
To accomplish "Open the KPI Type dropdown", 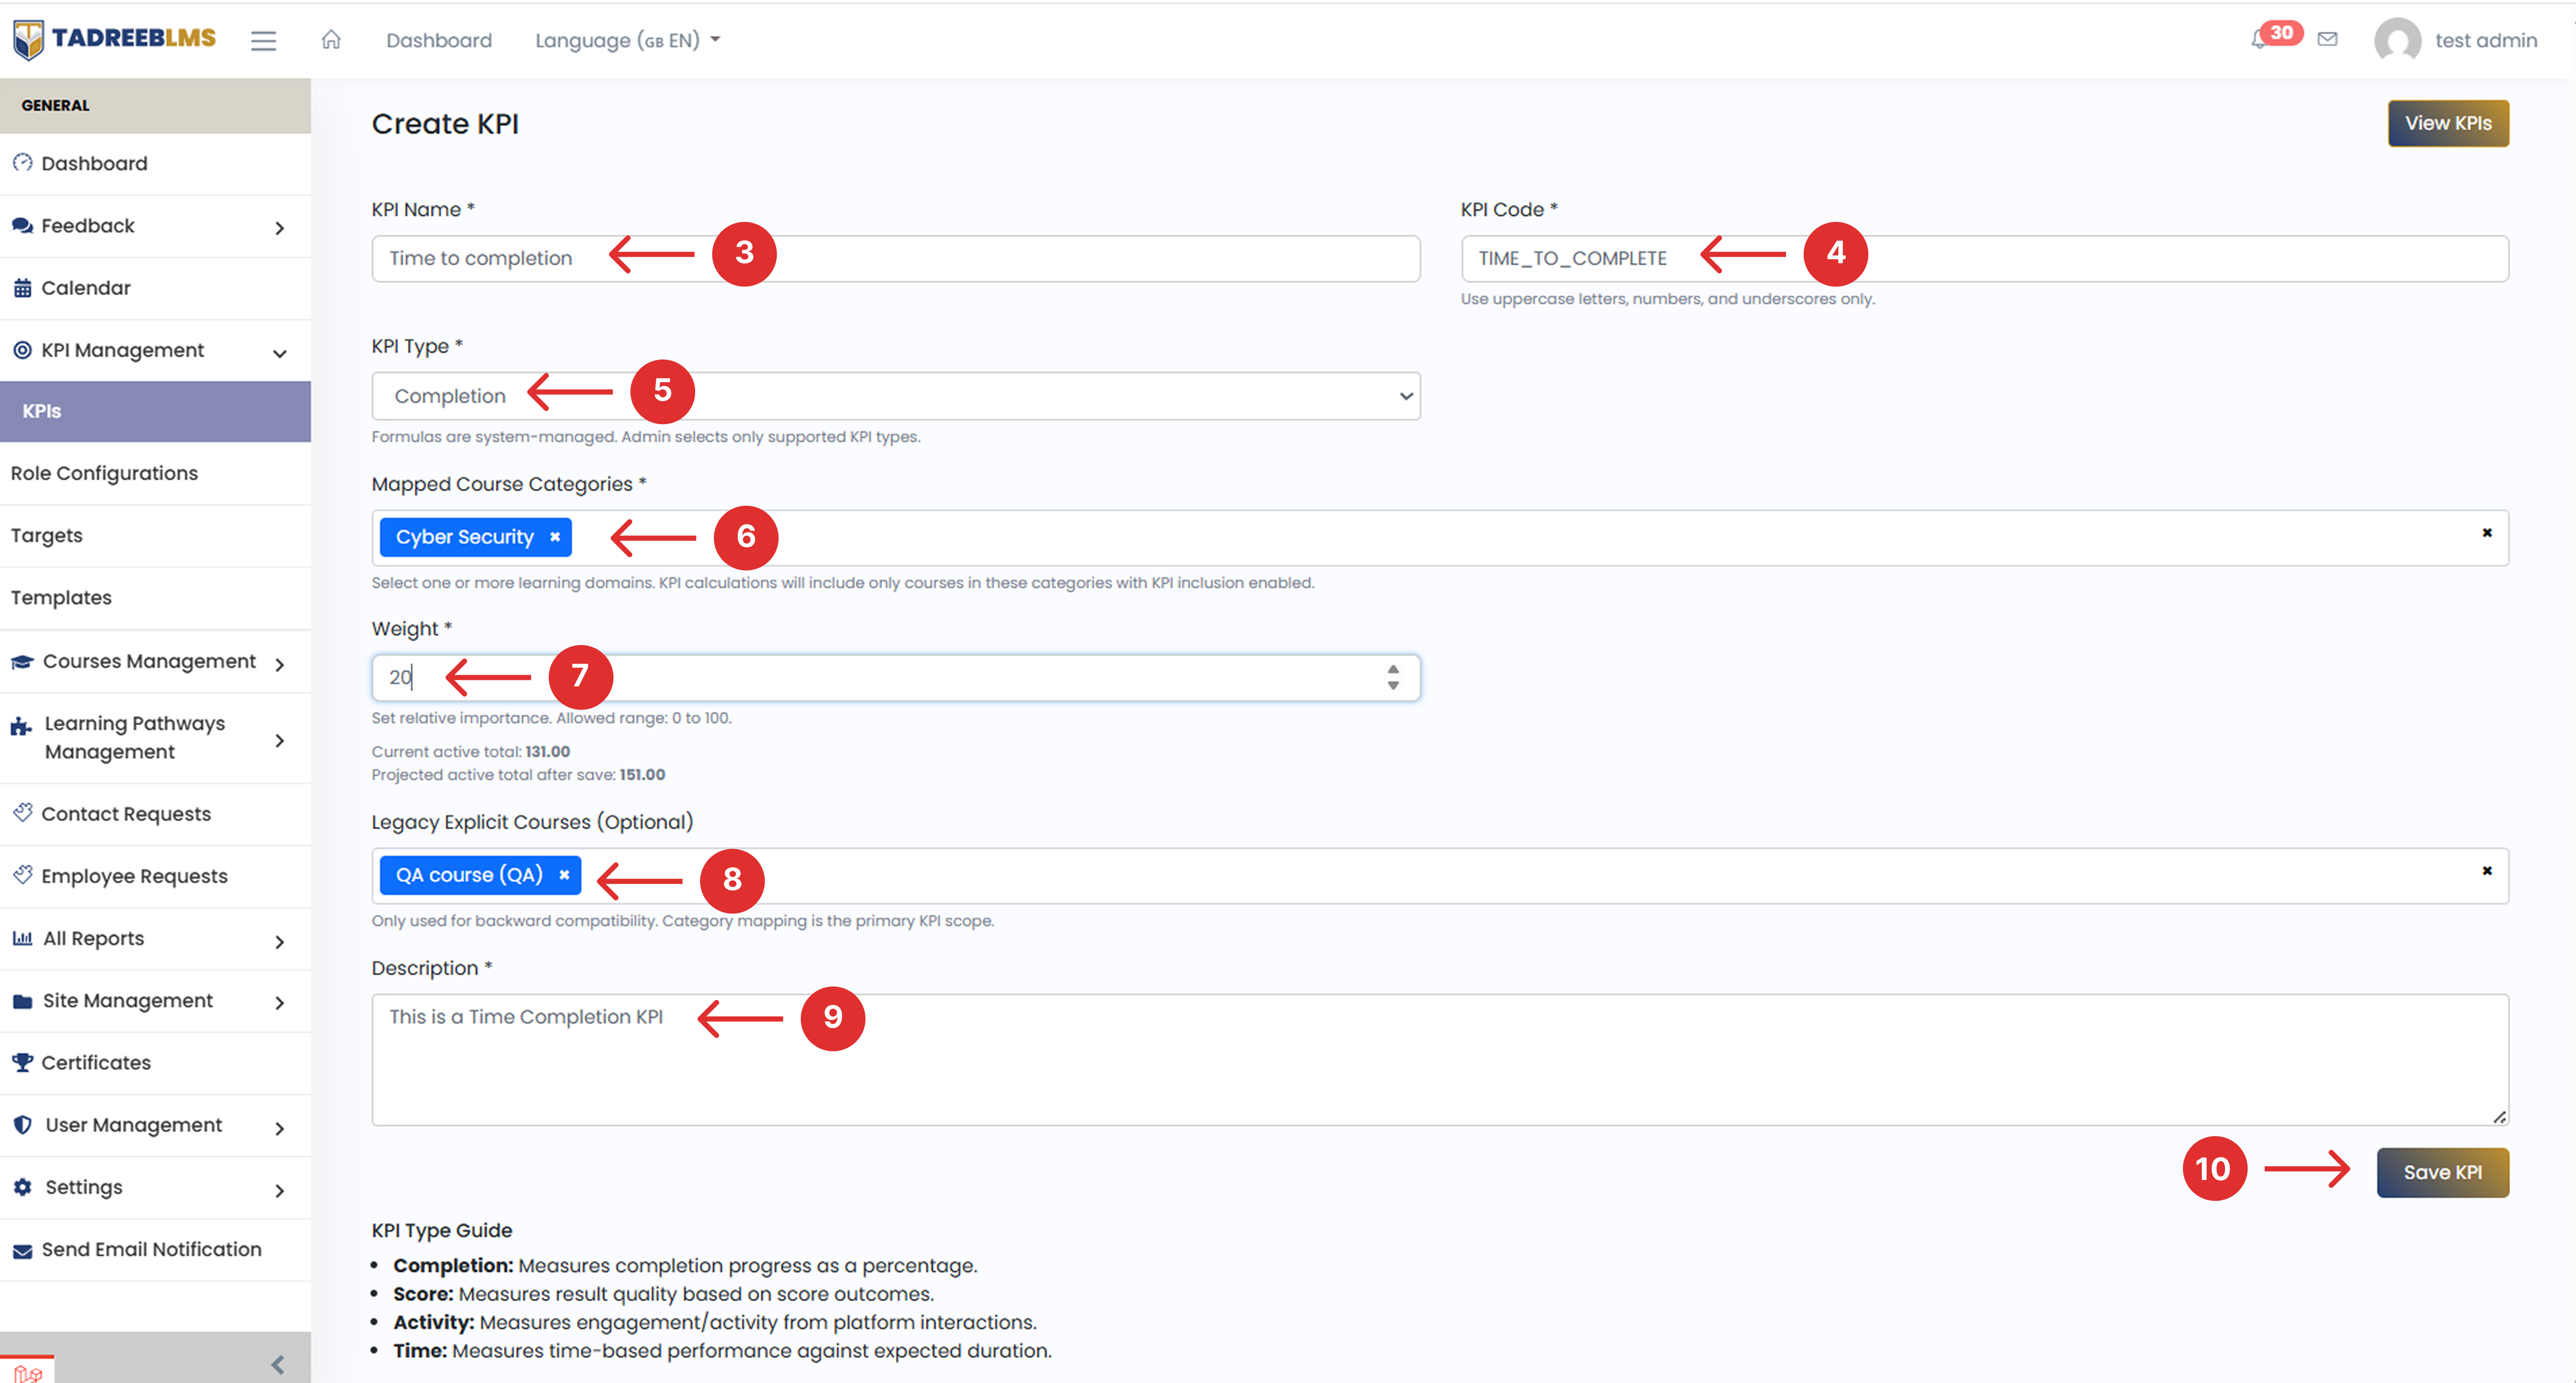I will pyautogui.click(x=895, y=396).
